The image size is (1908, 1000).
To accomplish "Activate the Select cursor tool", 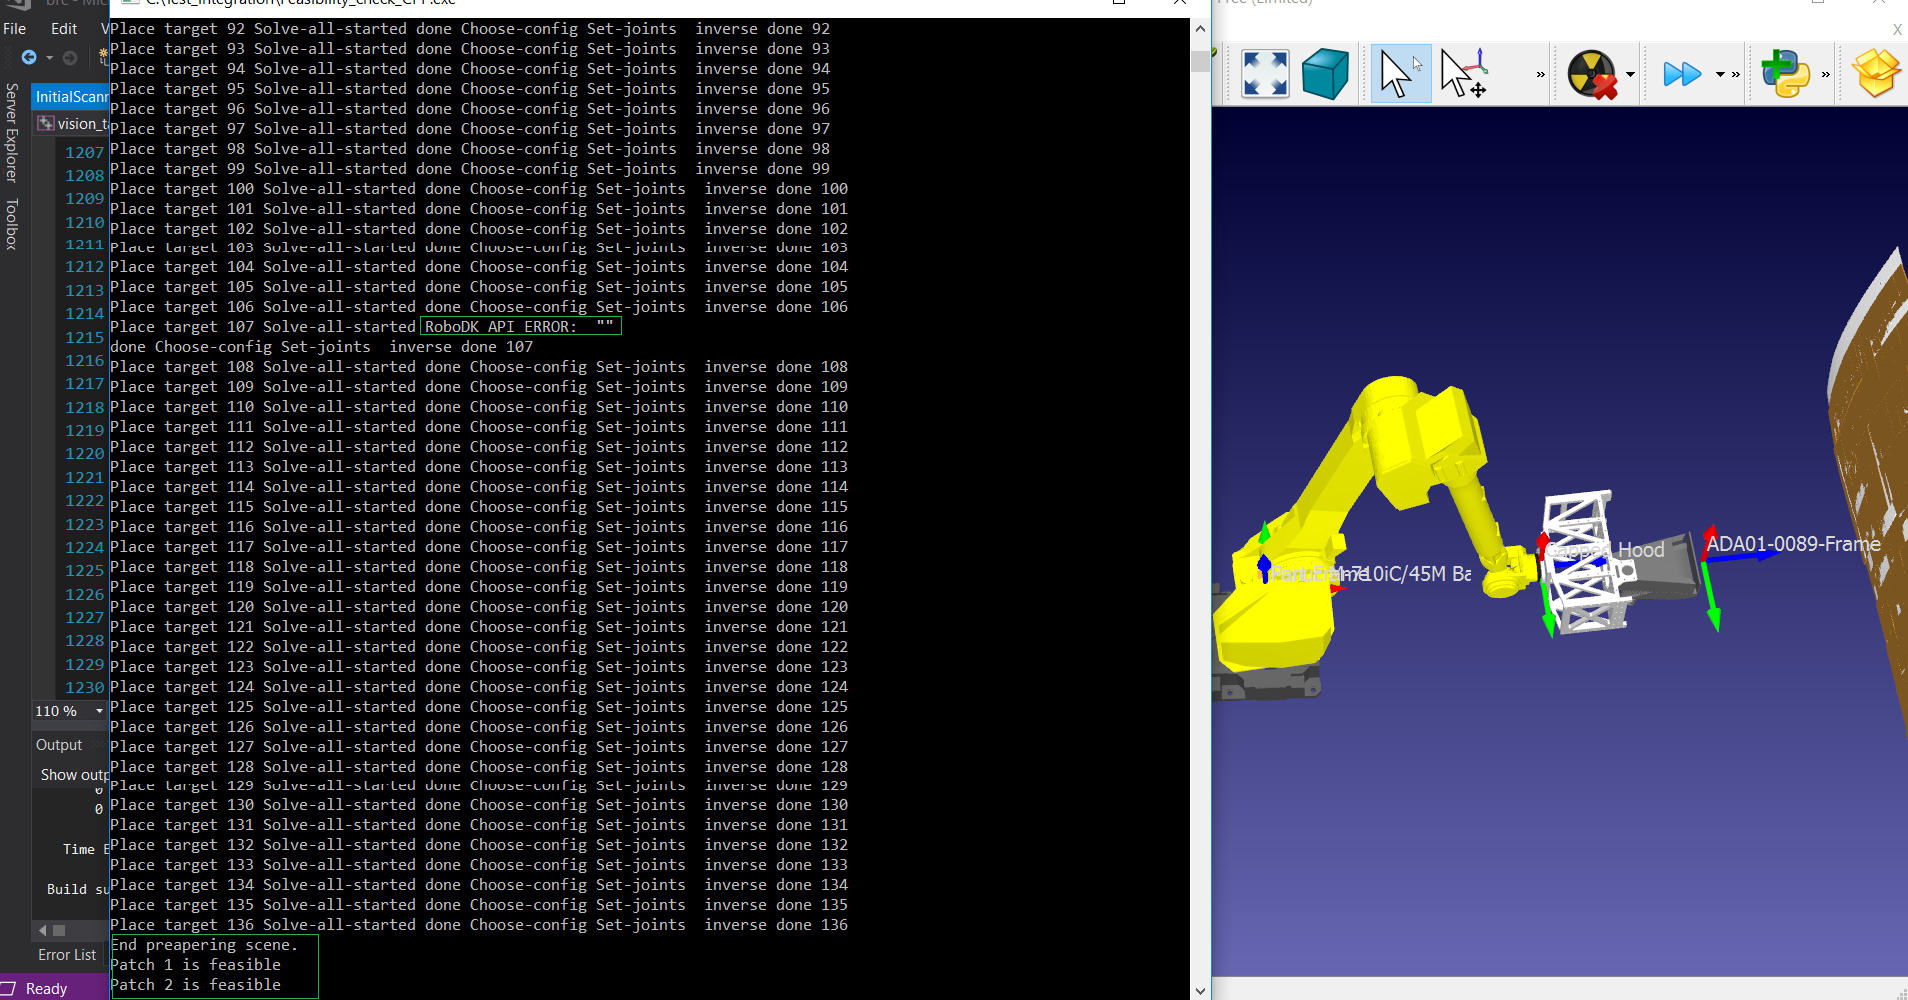I will pyautogui.click(x=1399, y=74).
